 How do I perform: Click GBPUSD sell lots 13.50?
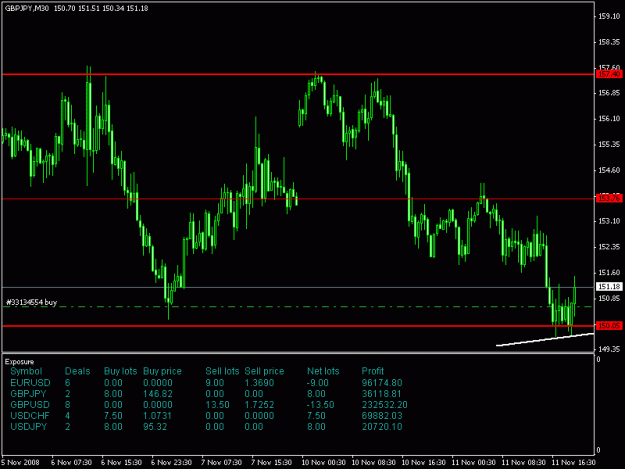coord(217,405)
